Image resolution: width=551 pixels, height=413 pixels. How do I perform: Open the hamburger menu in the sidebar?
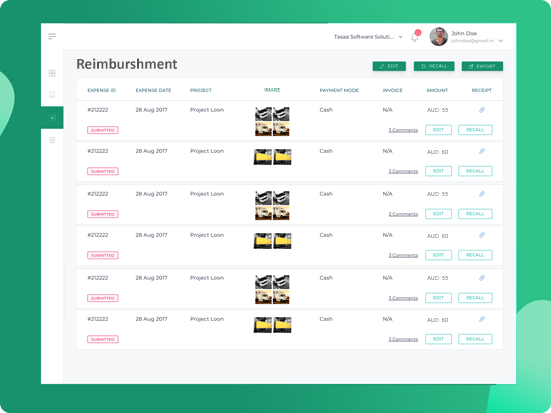click(52, 36)
